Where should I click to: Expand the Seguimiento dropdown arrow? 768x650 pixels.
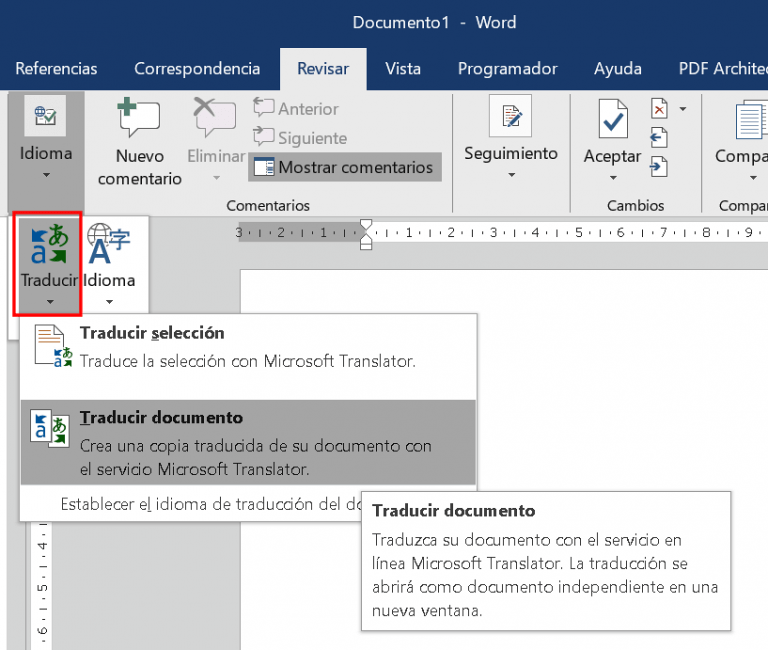511,175
